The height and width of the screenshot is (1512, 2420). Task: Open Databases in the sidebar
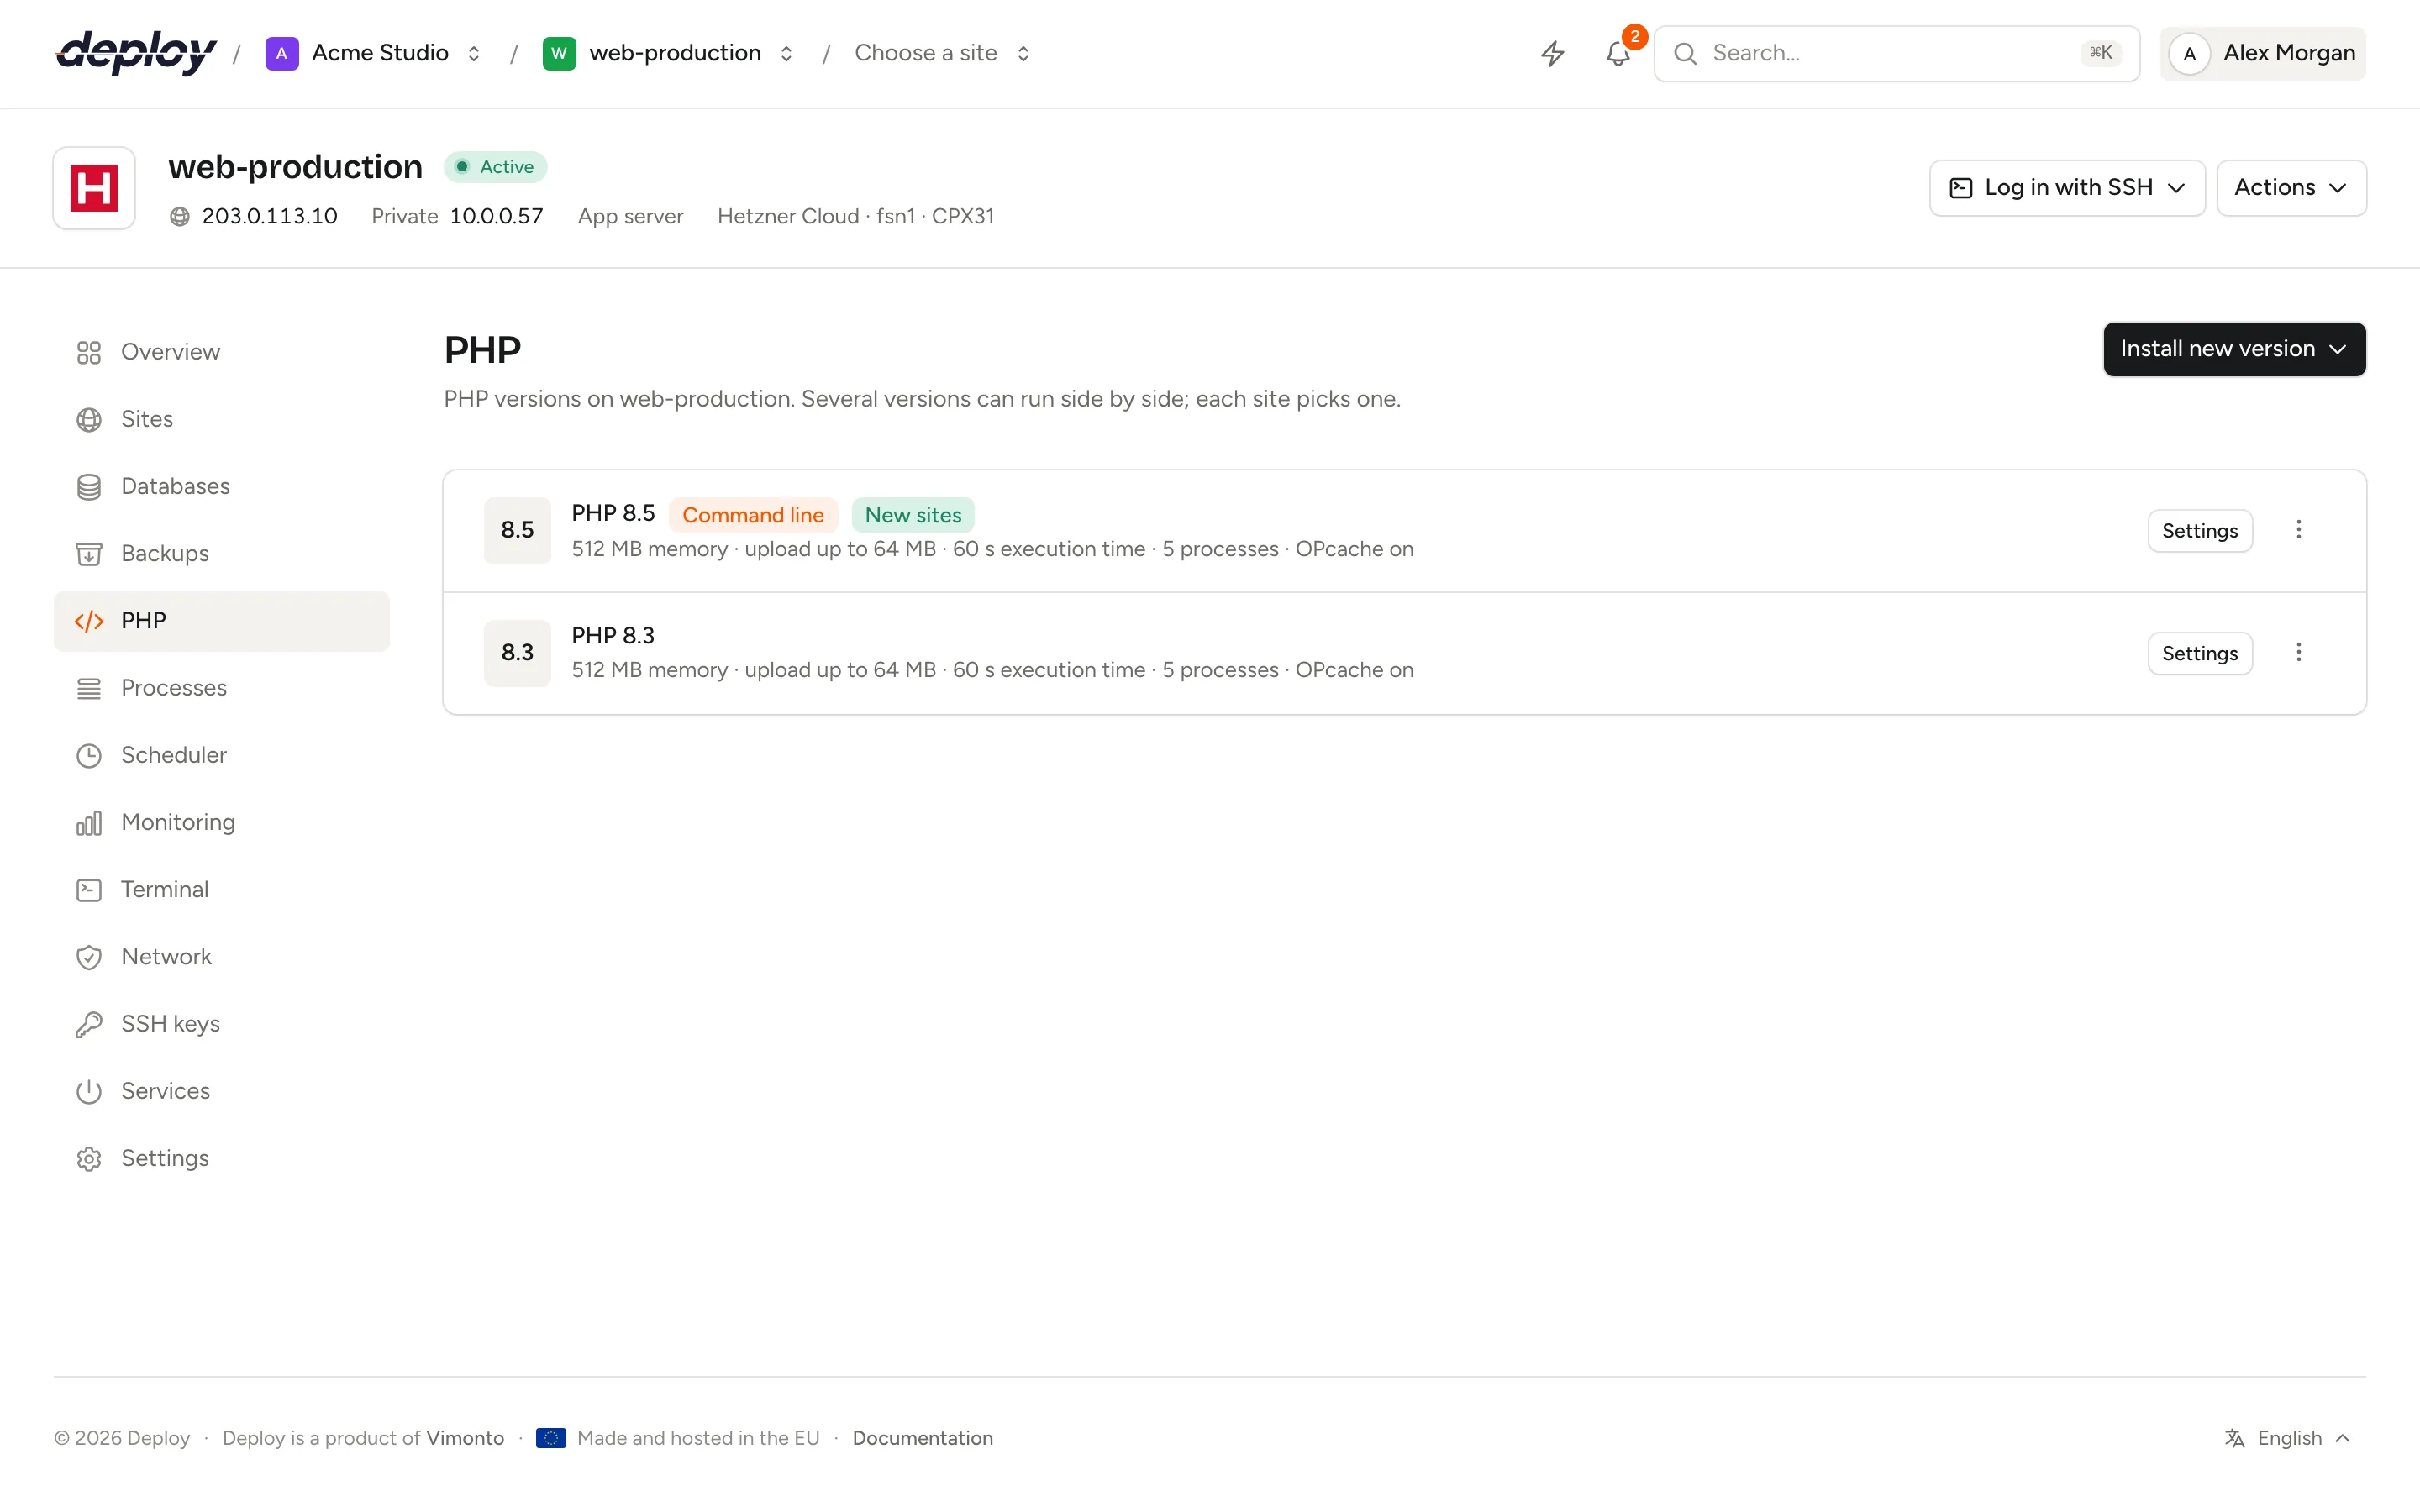pos(221,487)
